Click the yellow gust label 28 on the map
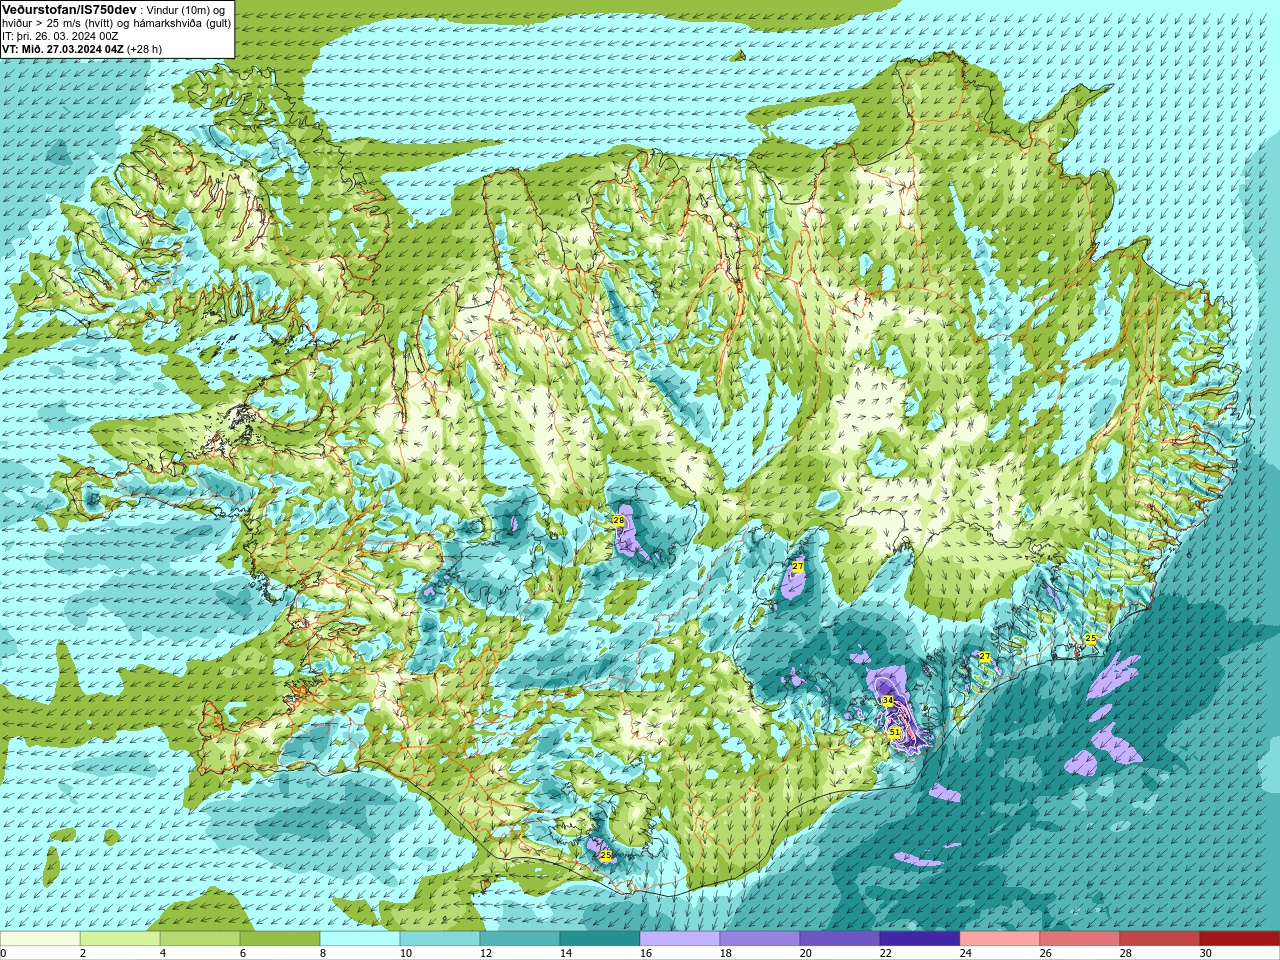Screen dimensions: 1280x960 (x=618, y=520)
